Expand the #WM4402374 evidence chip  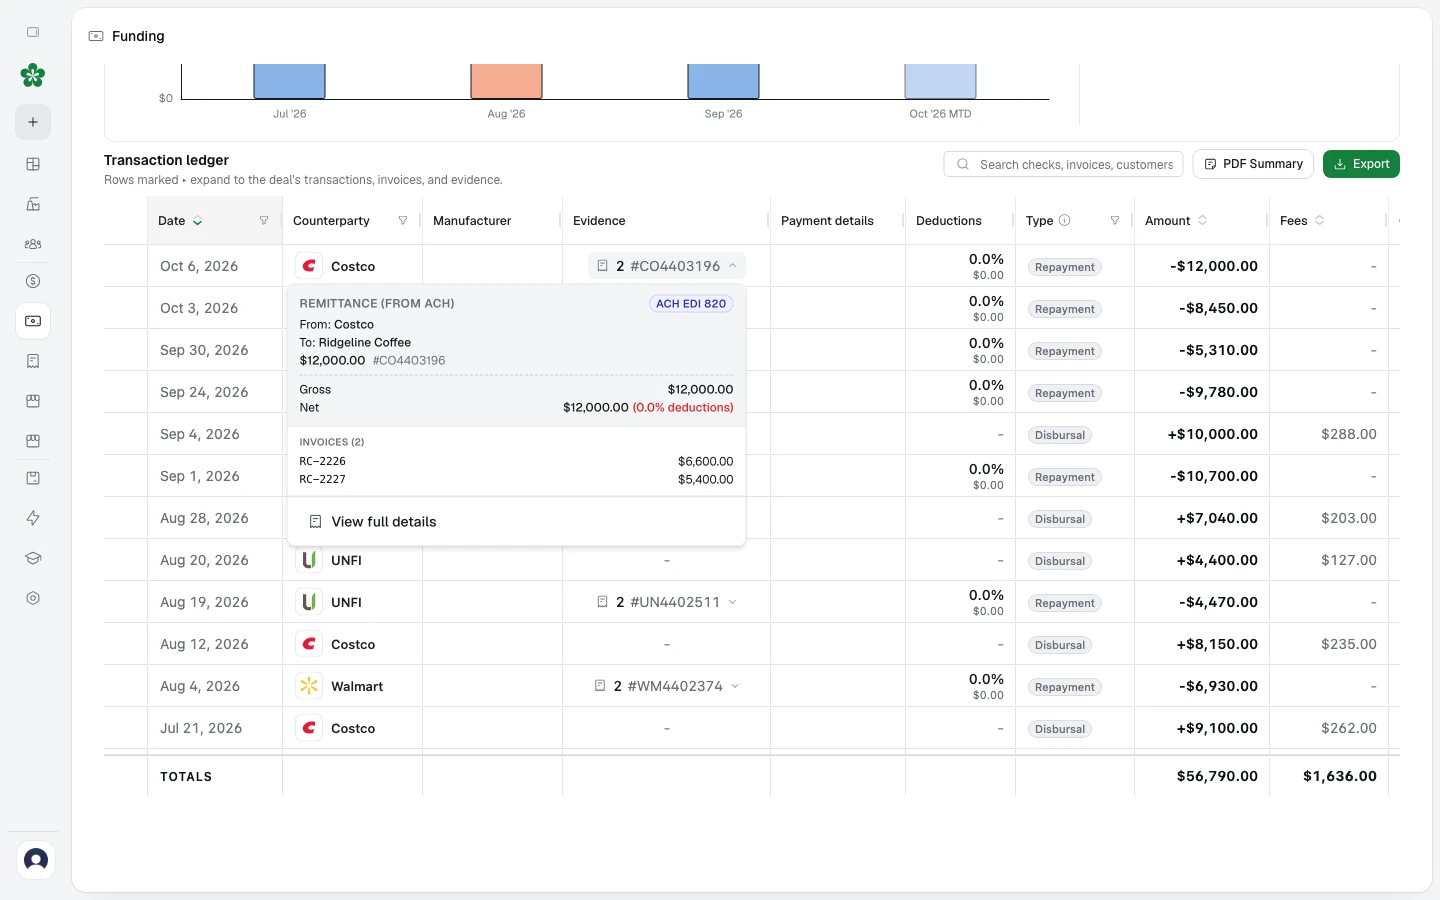click(667, 686)
